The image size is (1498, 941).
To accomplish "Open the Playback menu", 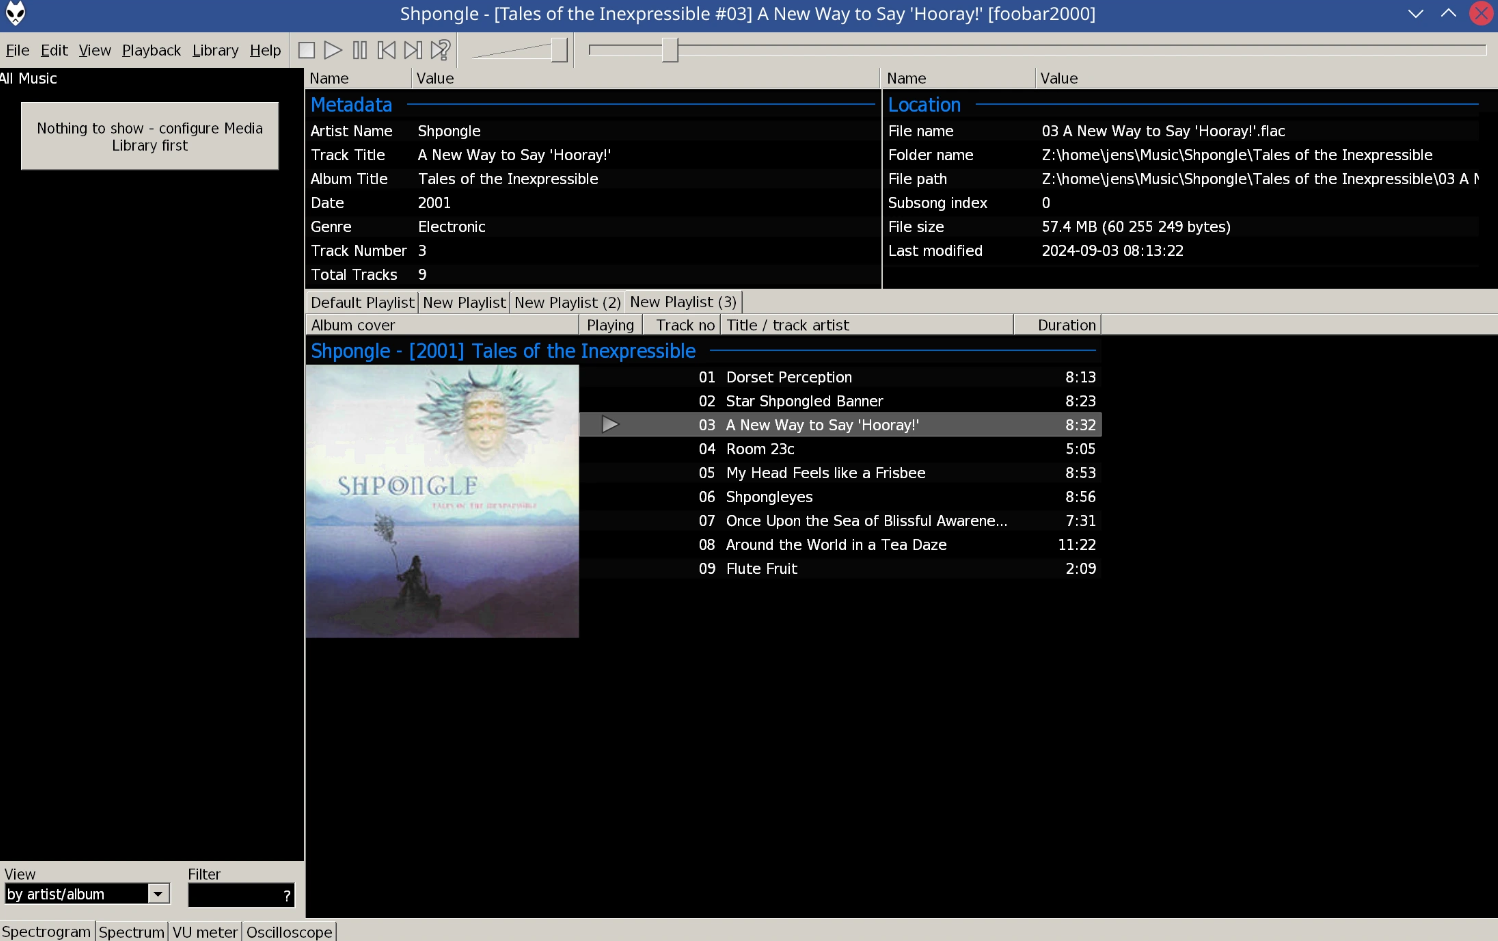I will (x=152, y=50).
